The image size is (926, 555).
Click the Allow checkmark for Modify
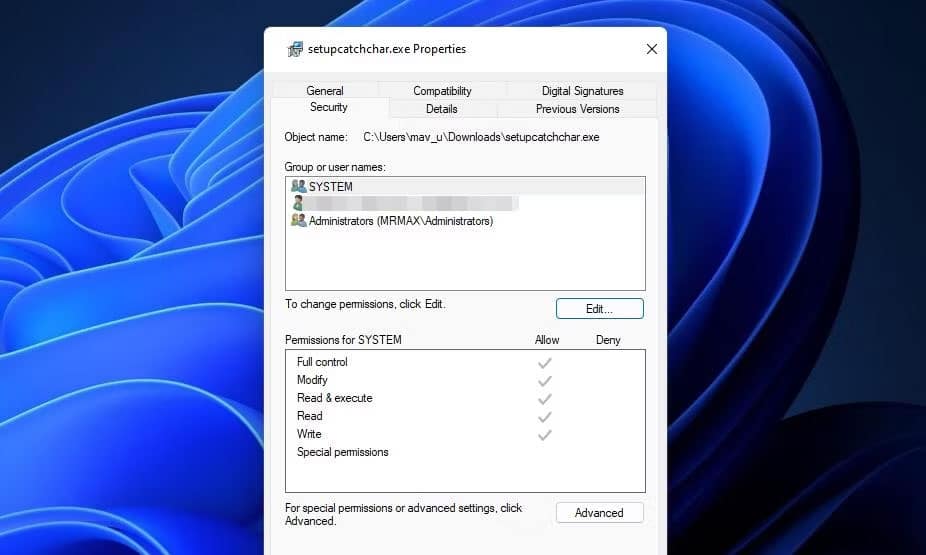coord(544,381)
